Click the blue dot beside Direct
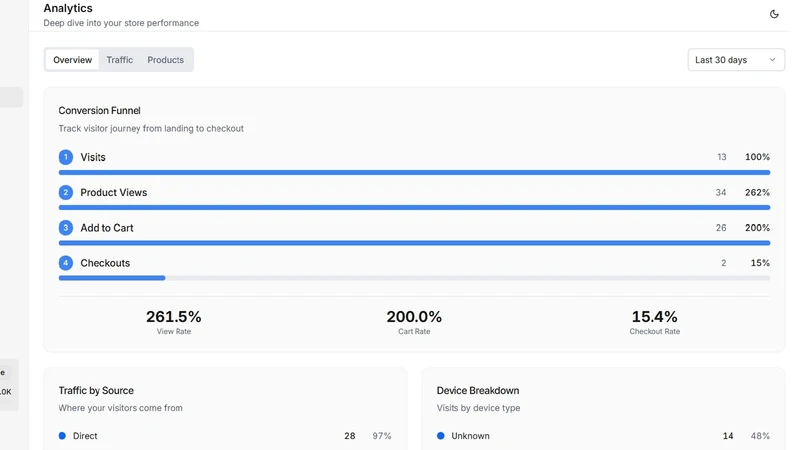This screenshot has height=450, width=800. (x=62, y=436)
